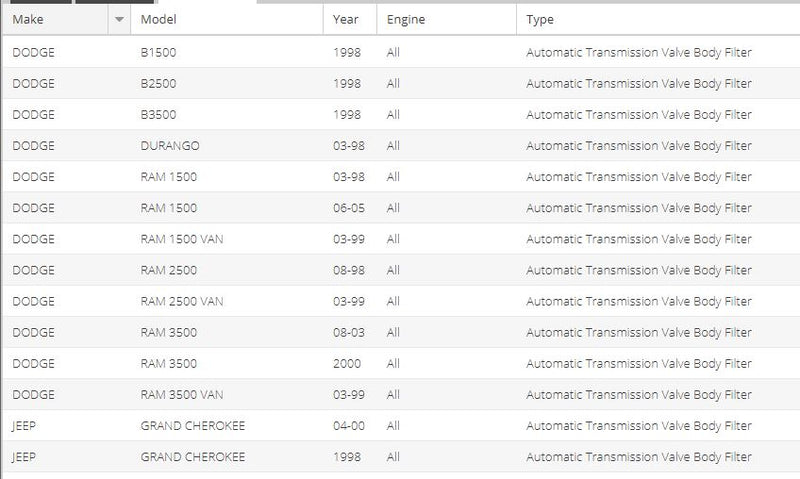This screenshot has height=479, width=800.
Task: Sort by the Year column header
Action: 349,19
